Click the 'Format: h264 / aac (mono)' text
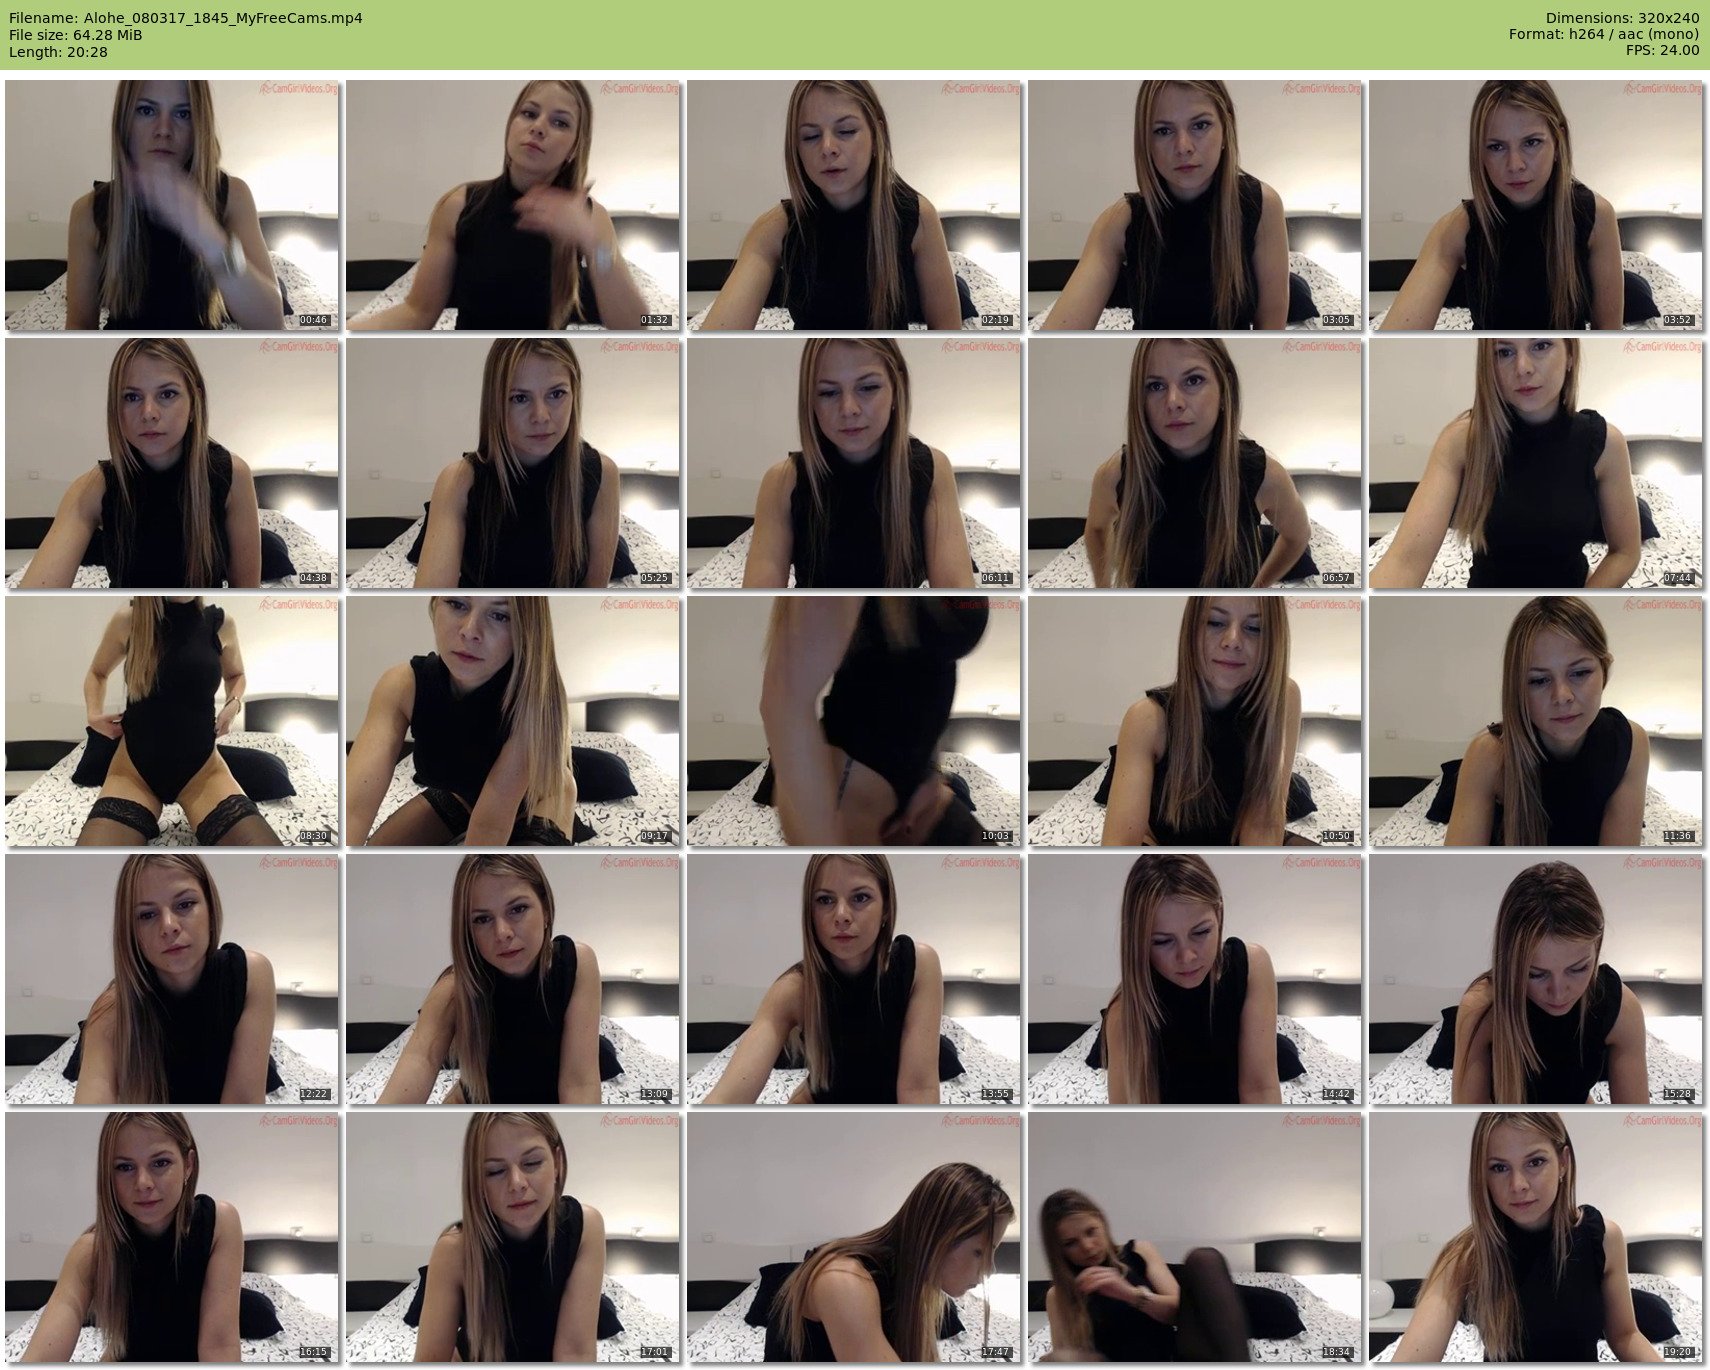The image size is (1710, 1370). point(1604,34)
